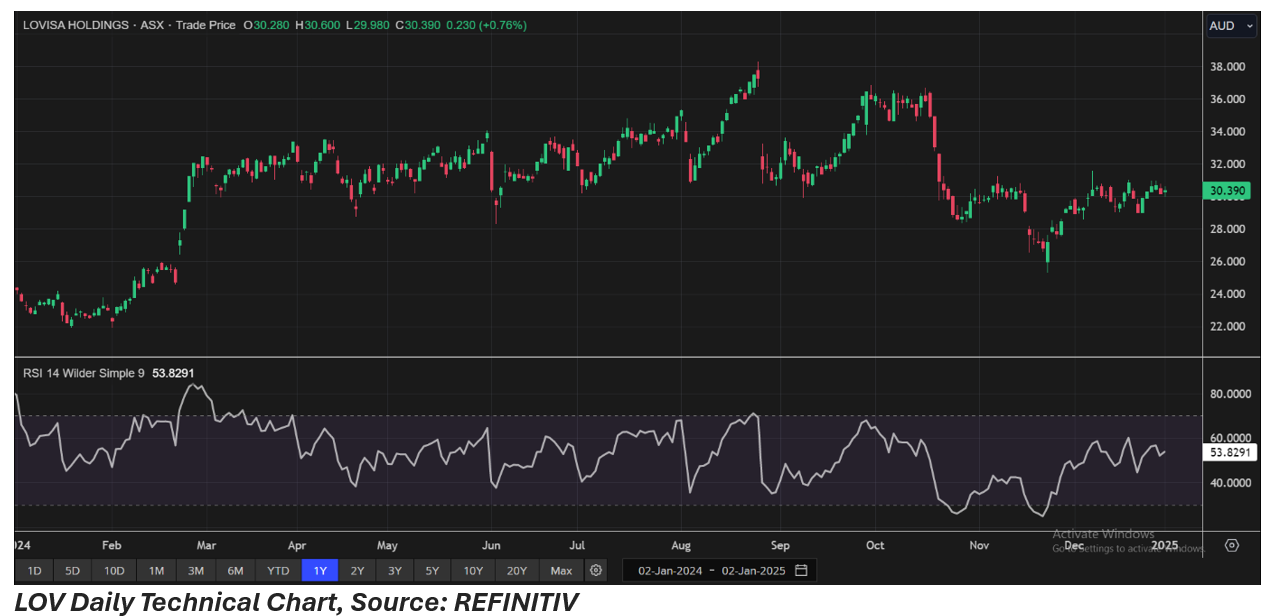
Task: Switch to the 5D time range
Action: coord(72,571)
